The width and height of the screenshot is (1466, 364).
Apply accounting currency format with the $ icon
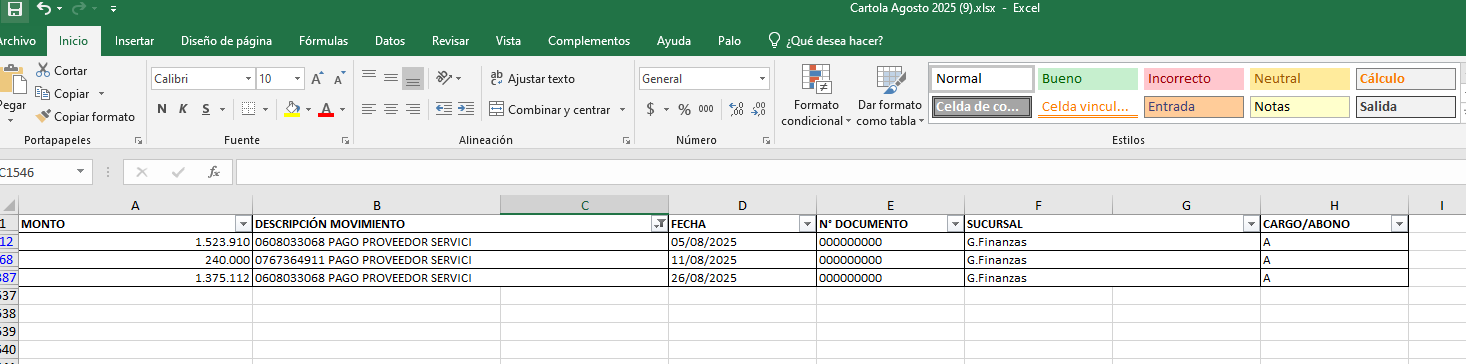tap(650, 109)
